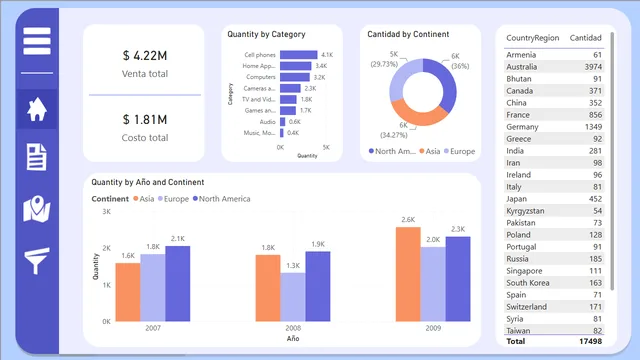Sort table by CountryRegion column header
640x360 pixels.
(x=533, y=38)
